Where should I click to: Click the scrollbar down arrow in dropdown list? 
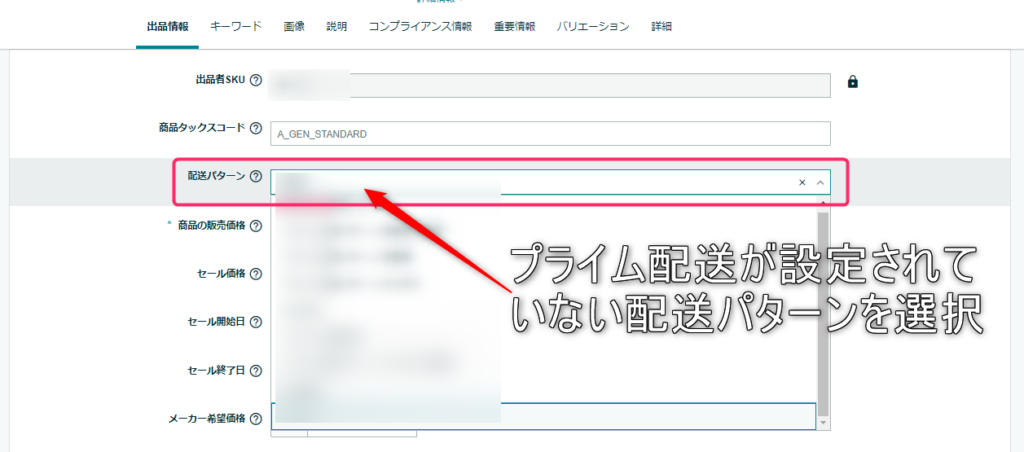pos(823,423)
